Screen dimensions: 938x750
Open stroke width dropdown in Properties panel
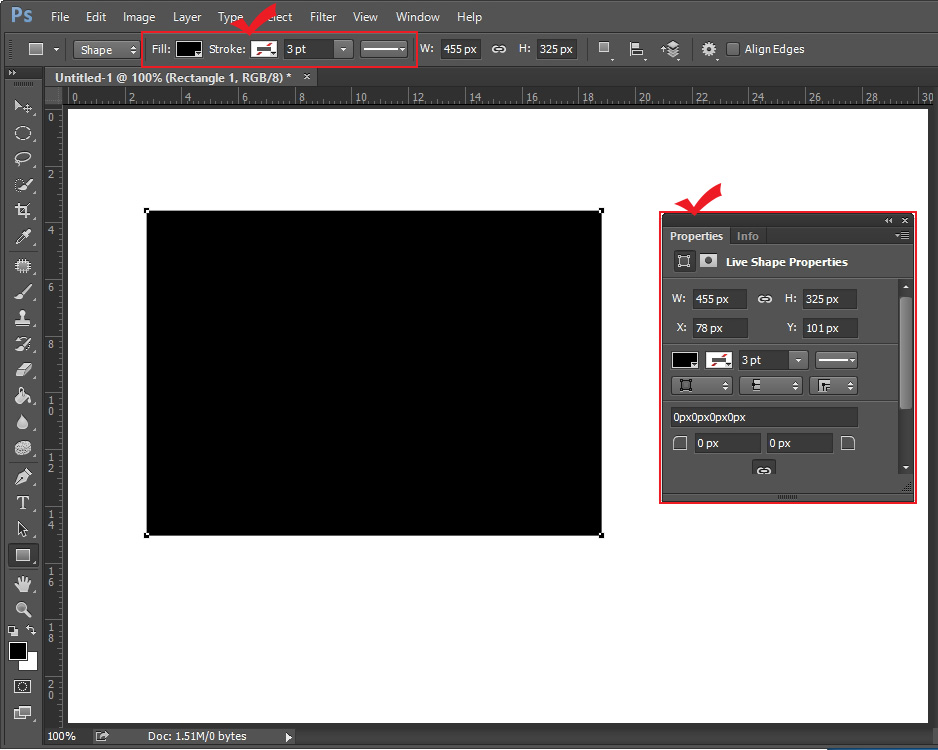(x=798, y=360)
